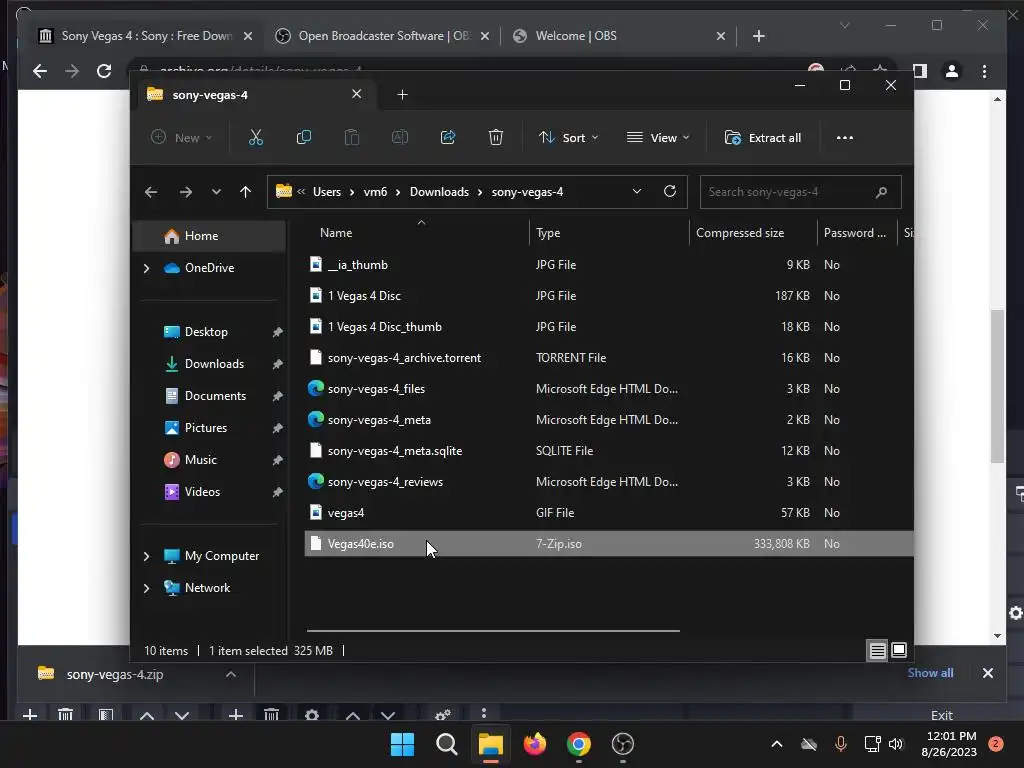Open recent locations chevron in Explorer
The image size is (1024, 768).
[216, 192]
